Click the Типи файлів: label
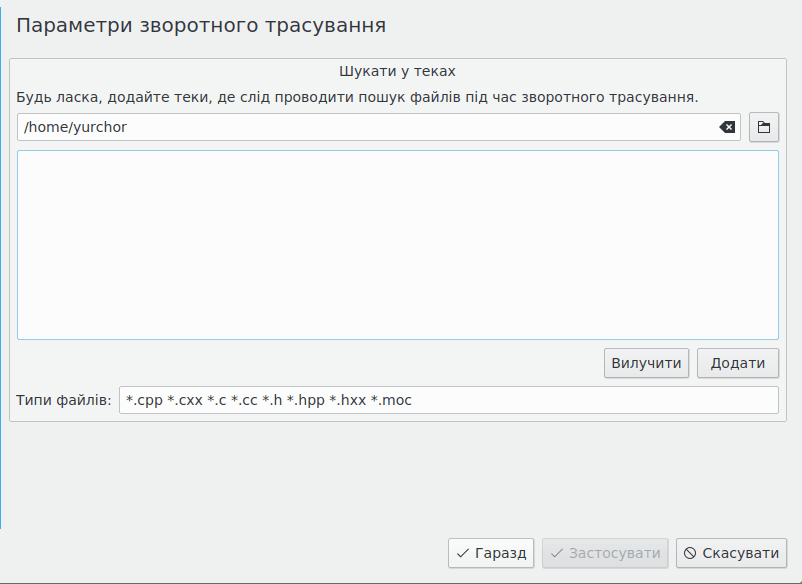The width and height of the screenshot is (802, 584). point(63,400)
